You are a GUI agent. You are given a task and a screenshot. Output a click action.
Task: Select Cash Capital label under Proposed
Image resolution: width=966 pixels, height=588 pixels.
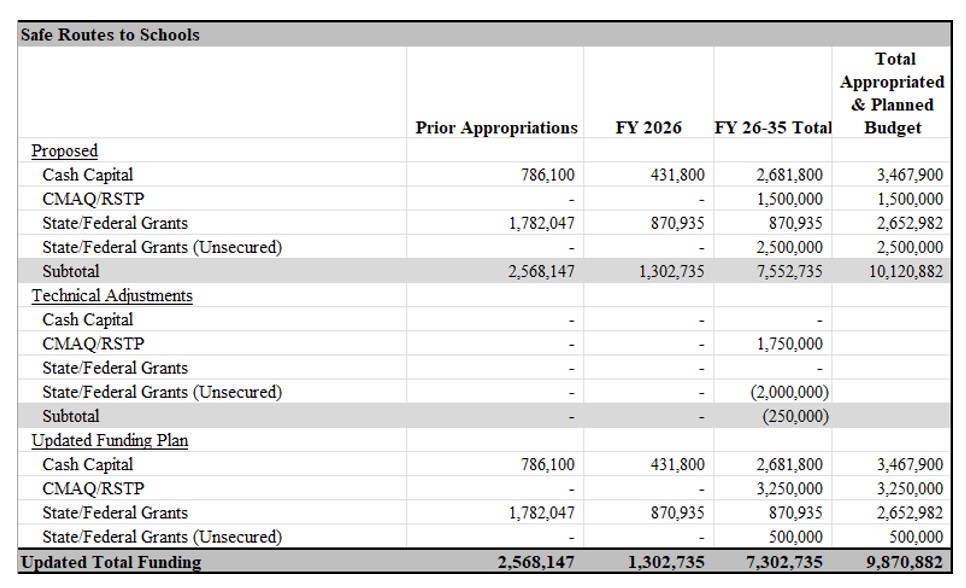(87, 175)
